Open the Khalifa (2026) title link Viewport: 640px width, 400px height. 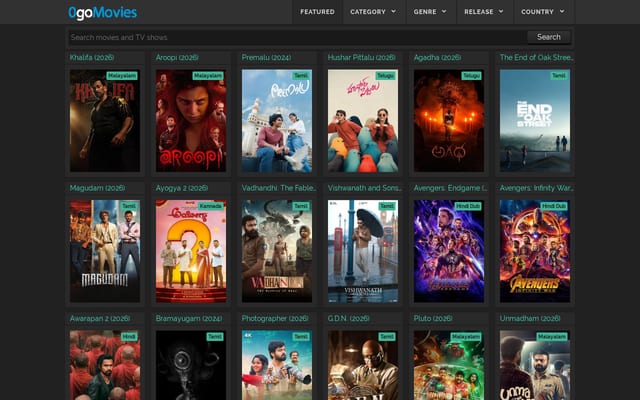(92, 58)
